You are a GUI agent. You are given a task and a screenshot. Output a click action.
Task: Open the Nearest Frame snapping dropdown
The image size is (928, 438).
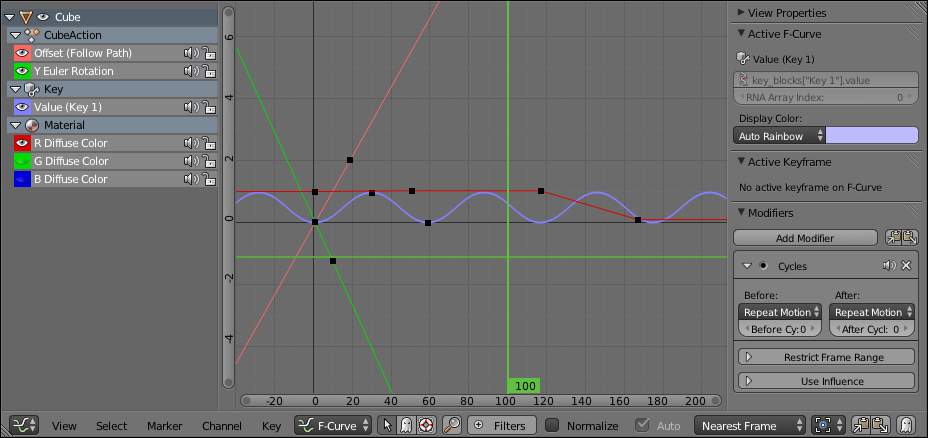pyautogui.click(x=750, y=426)
